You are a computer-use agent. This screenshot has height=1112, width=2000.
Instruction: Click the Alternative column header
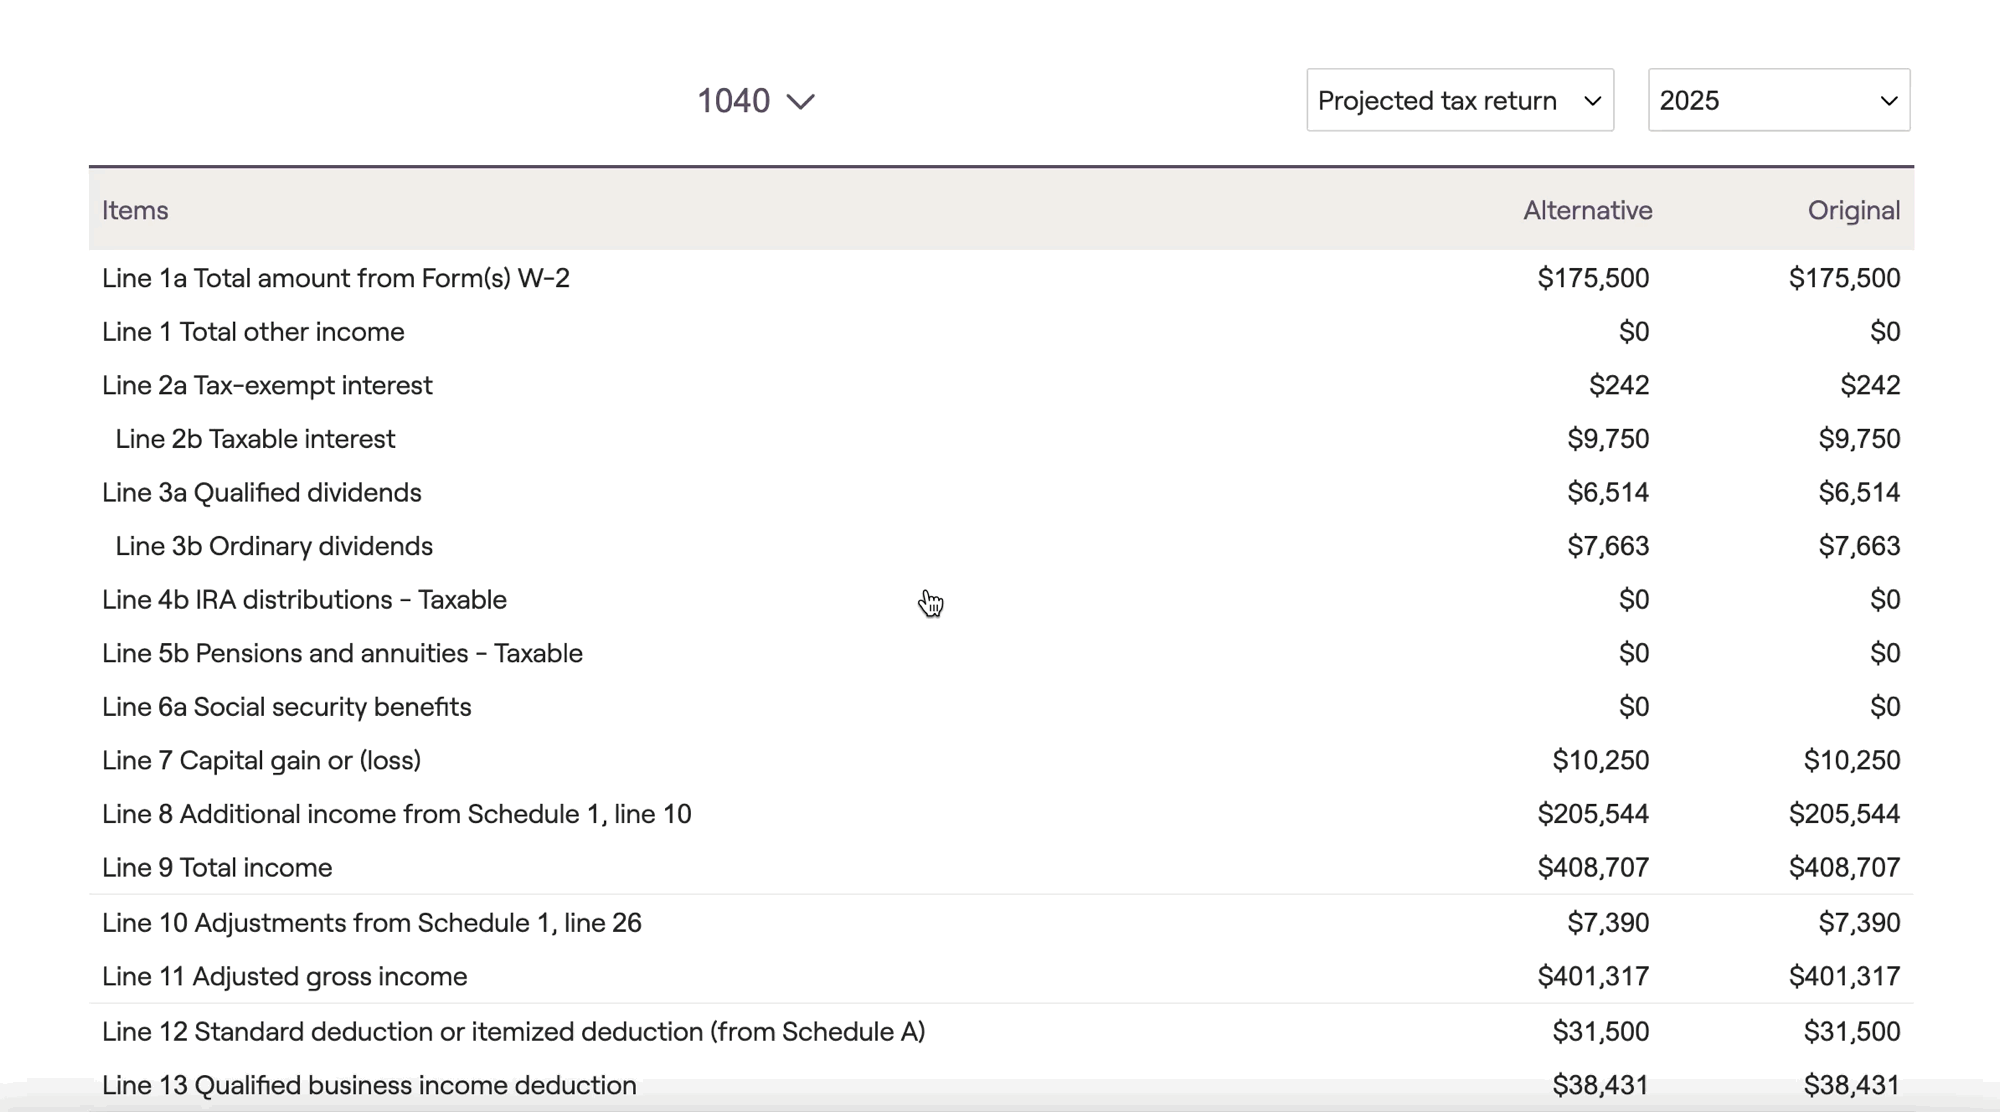pos(1587,210)
